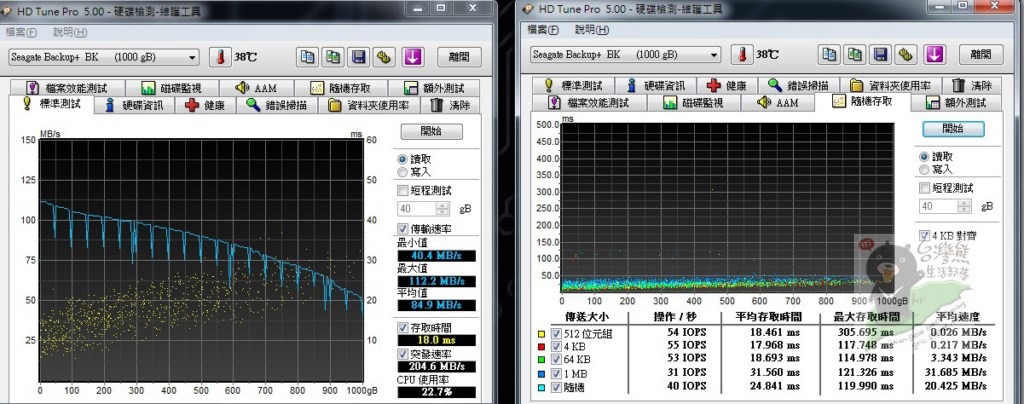
Task: Open 檔案(F) menu in right window
Action: click(x=539, y=30)
